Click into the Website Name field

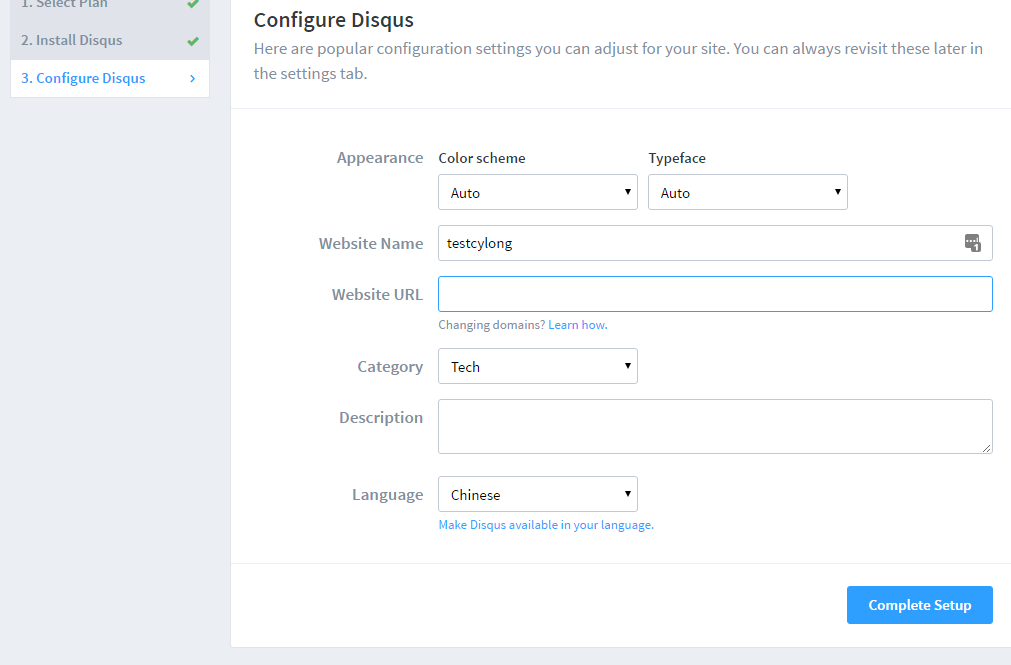715,243
